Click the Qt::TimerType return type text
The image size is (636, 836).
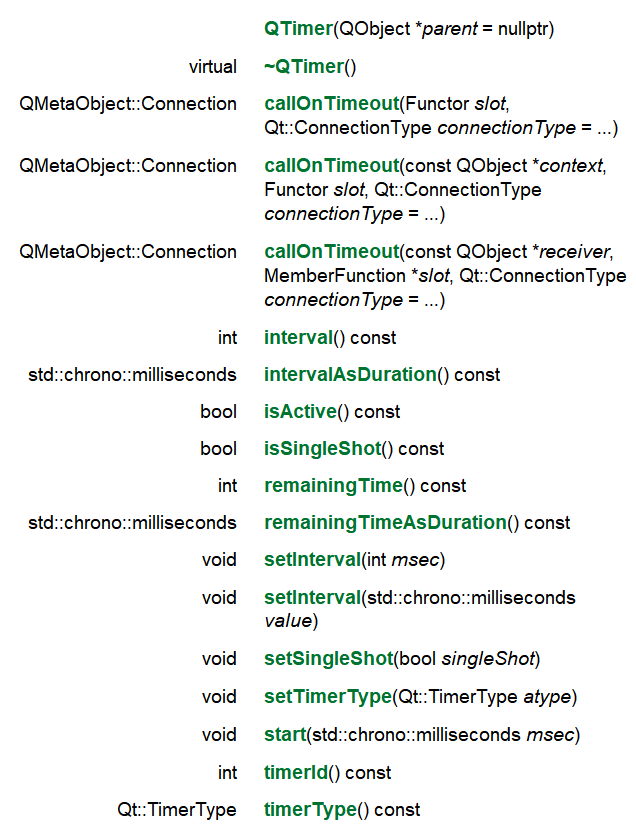click(177, 810)
